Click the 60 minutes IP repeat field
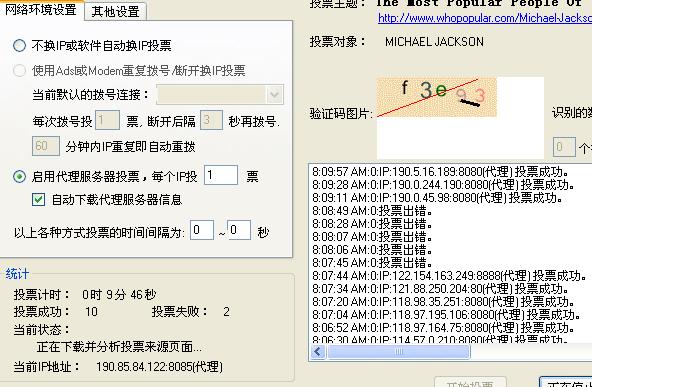683x387 pixels. [x=46, y=146]
